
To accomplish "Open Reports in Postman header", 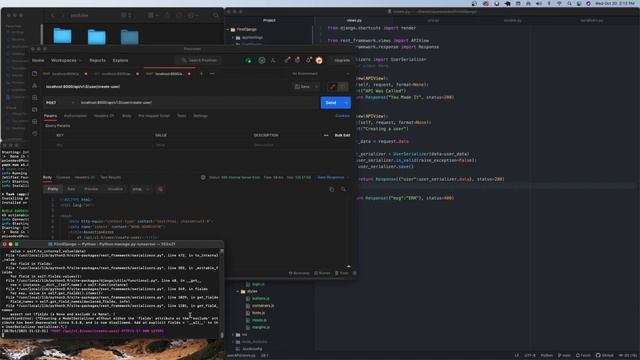I will tap(97, 60).
